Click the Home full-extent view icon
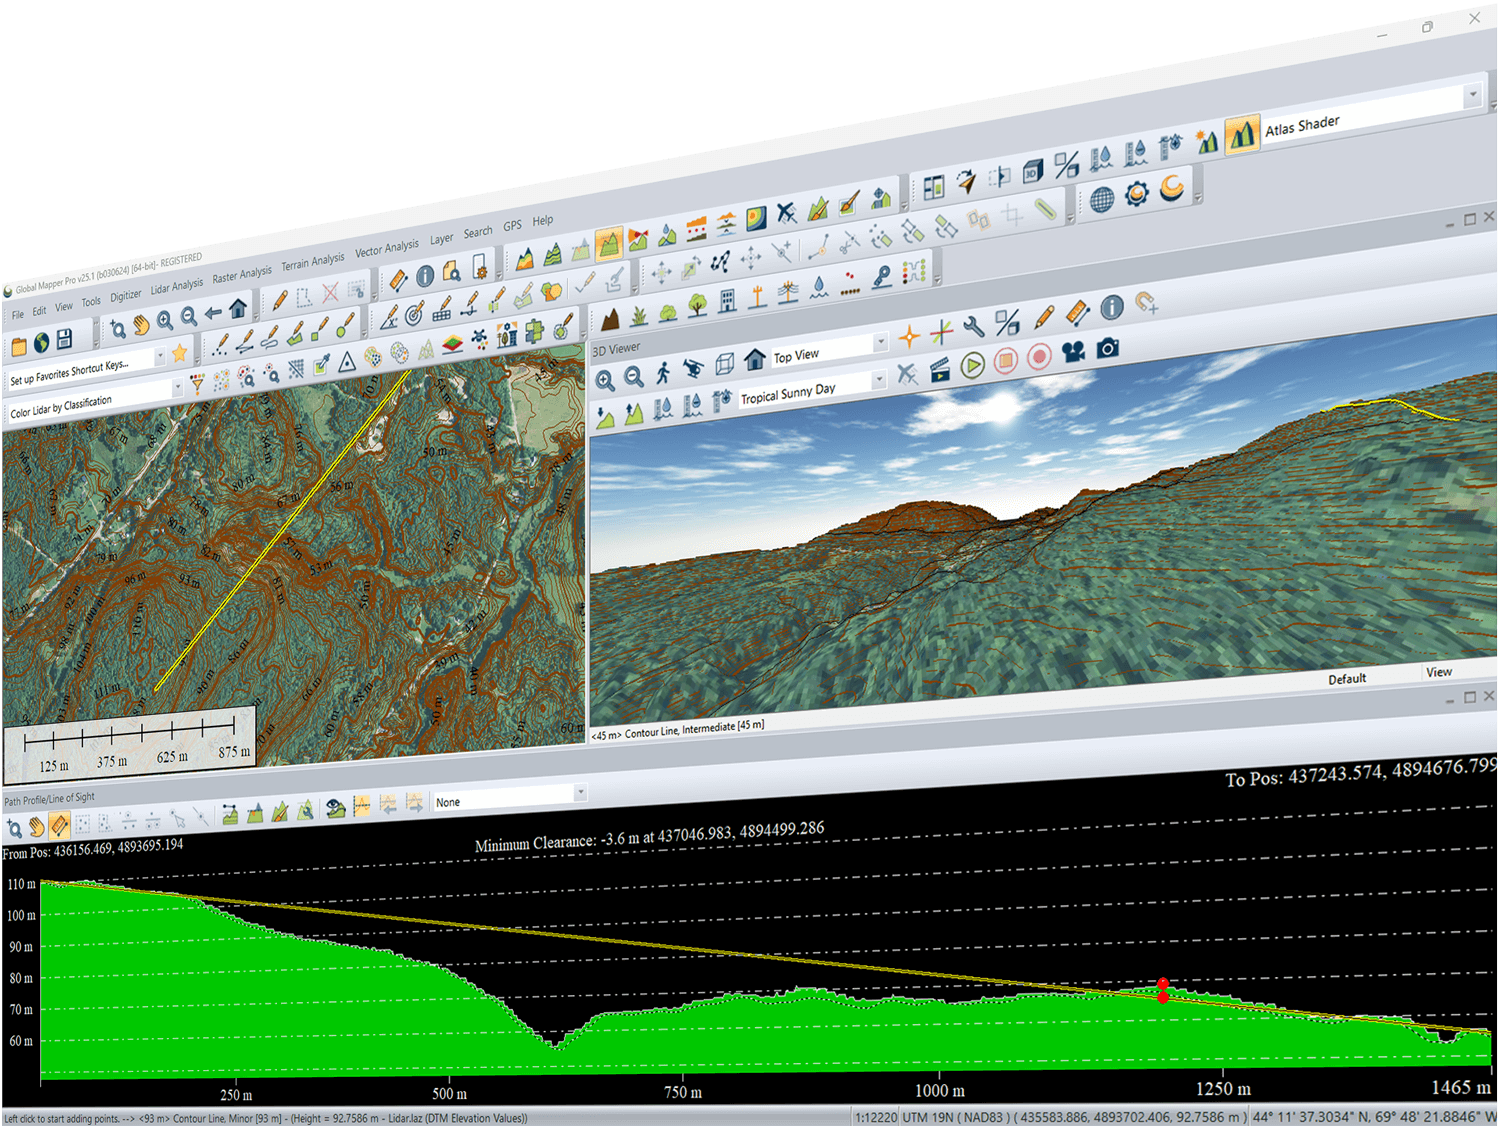Viewport: 1500px width, 1126px height. pos(238,308)
